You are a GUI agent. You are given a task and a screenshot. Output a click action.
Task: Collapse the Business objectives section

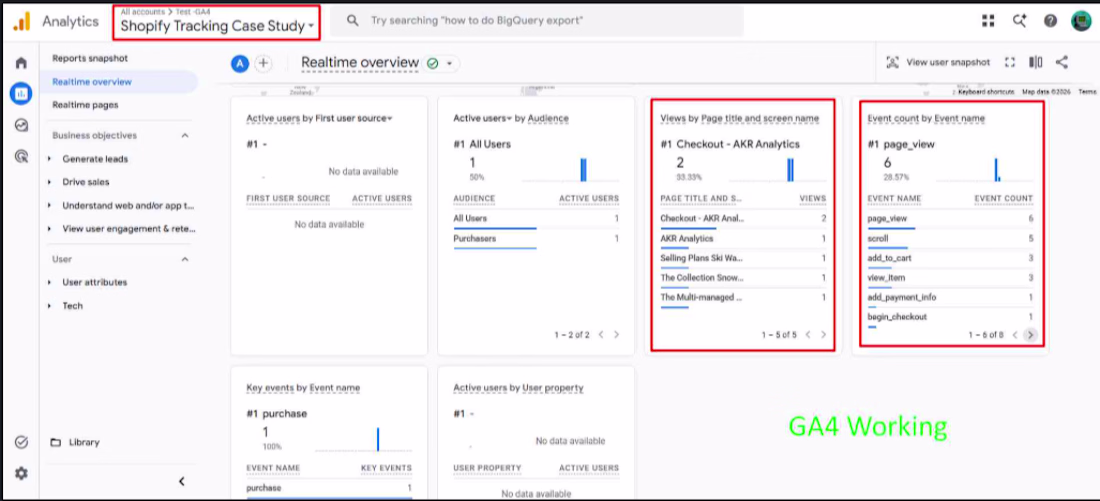(x=185, y=135)
